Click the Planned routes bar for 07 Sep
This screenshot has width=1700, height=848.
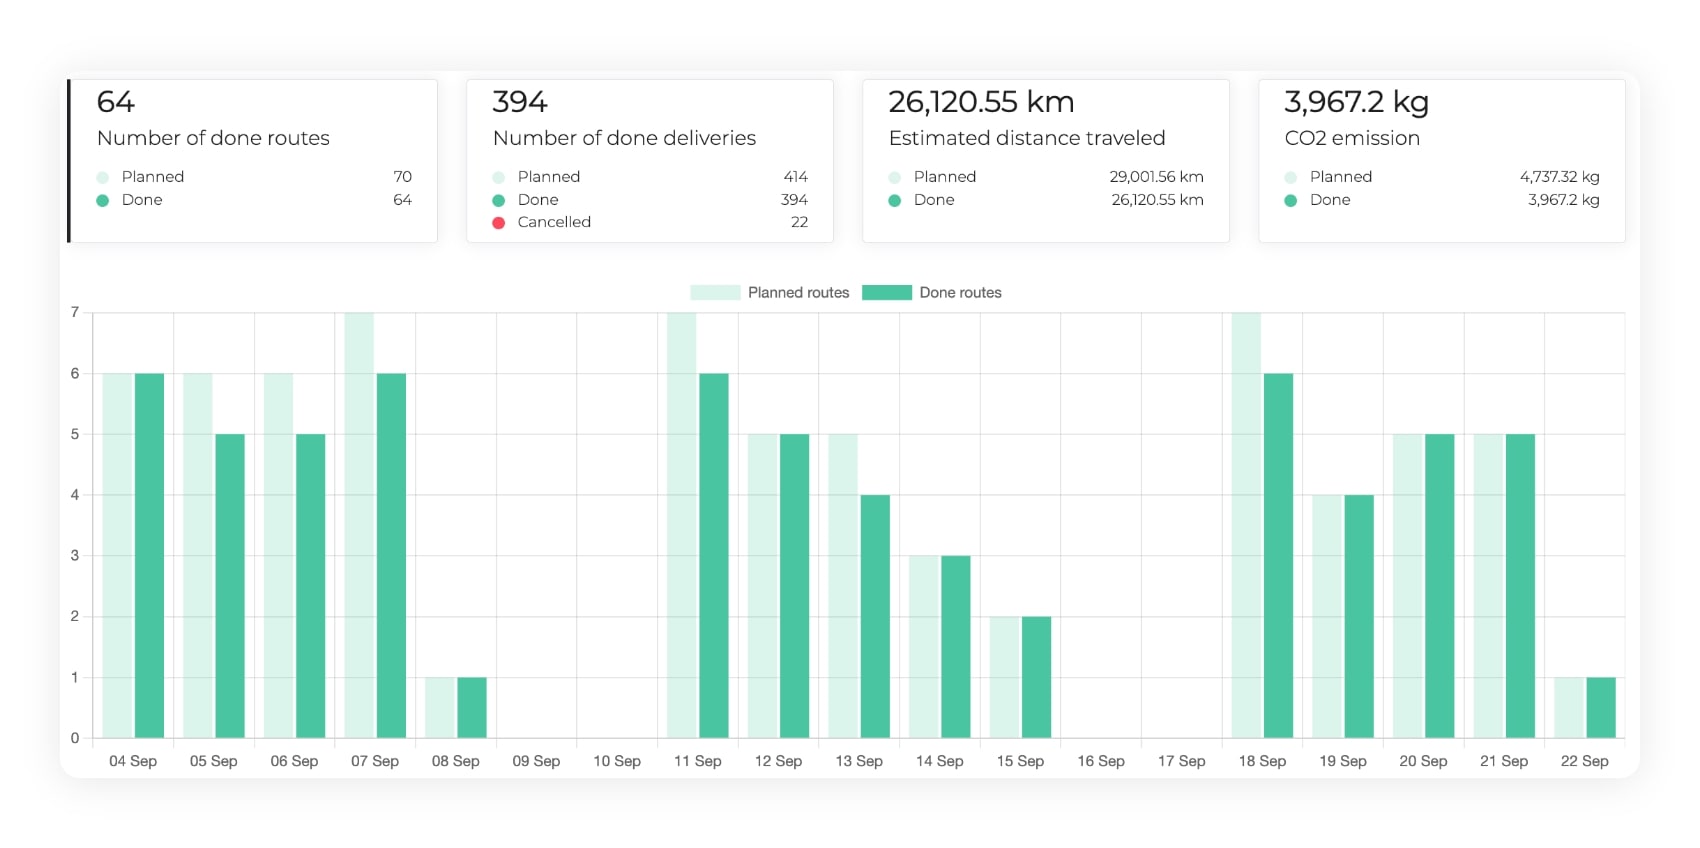(359, 525)
